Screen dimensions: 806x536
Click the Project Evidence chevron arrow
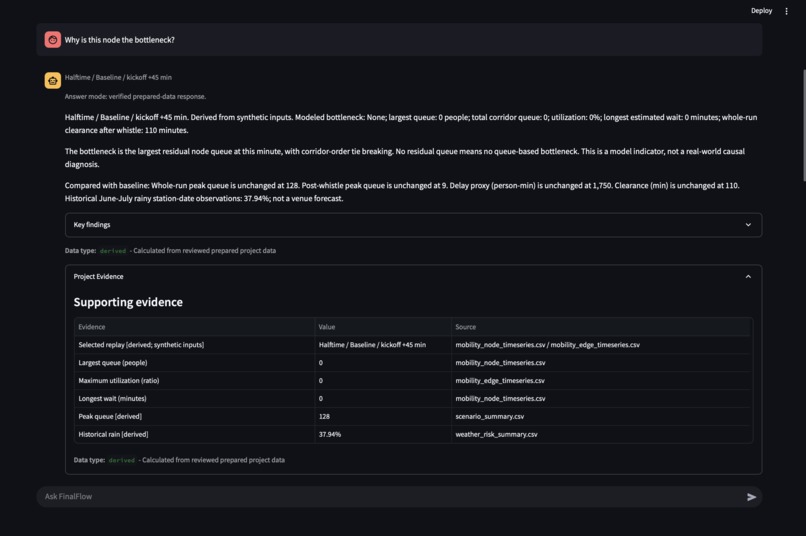748,276
